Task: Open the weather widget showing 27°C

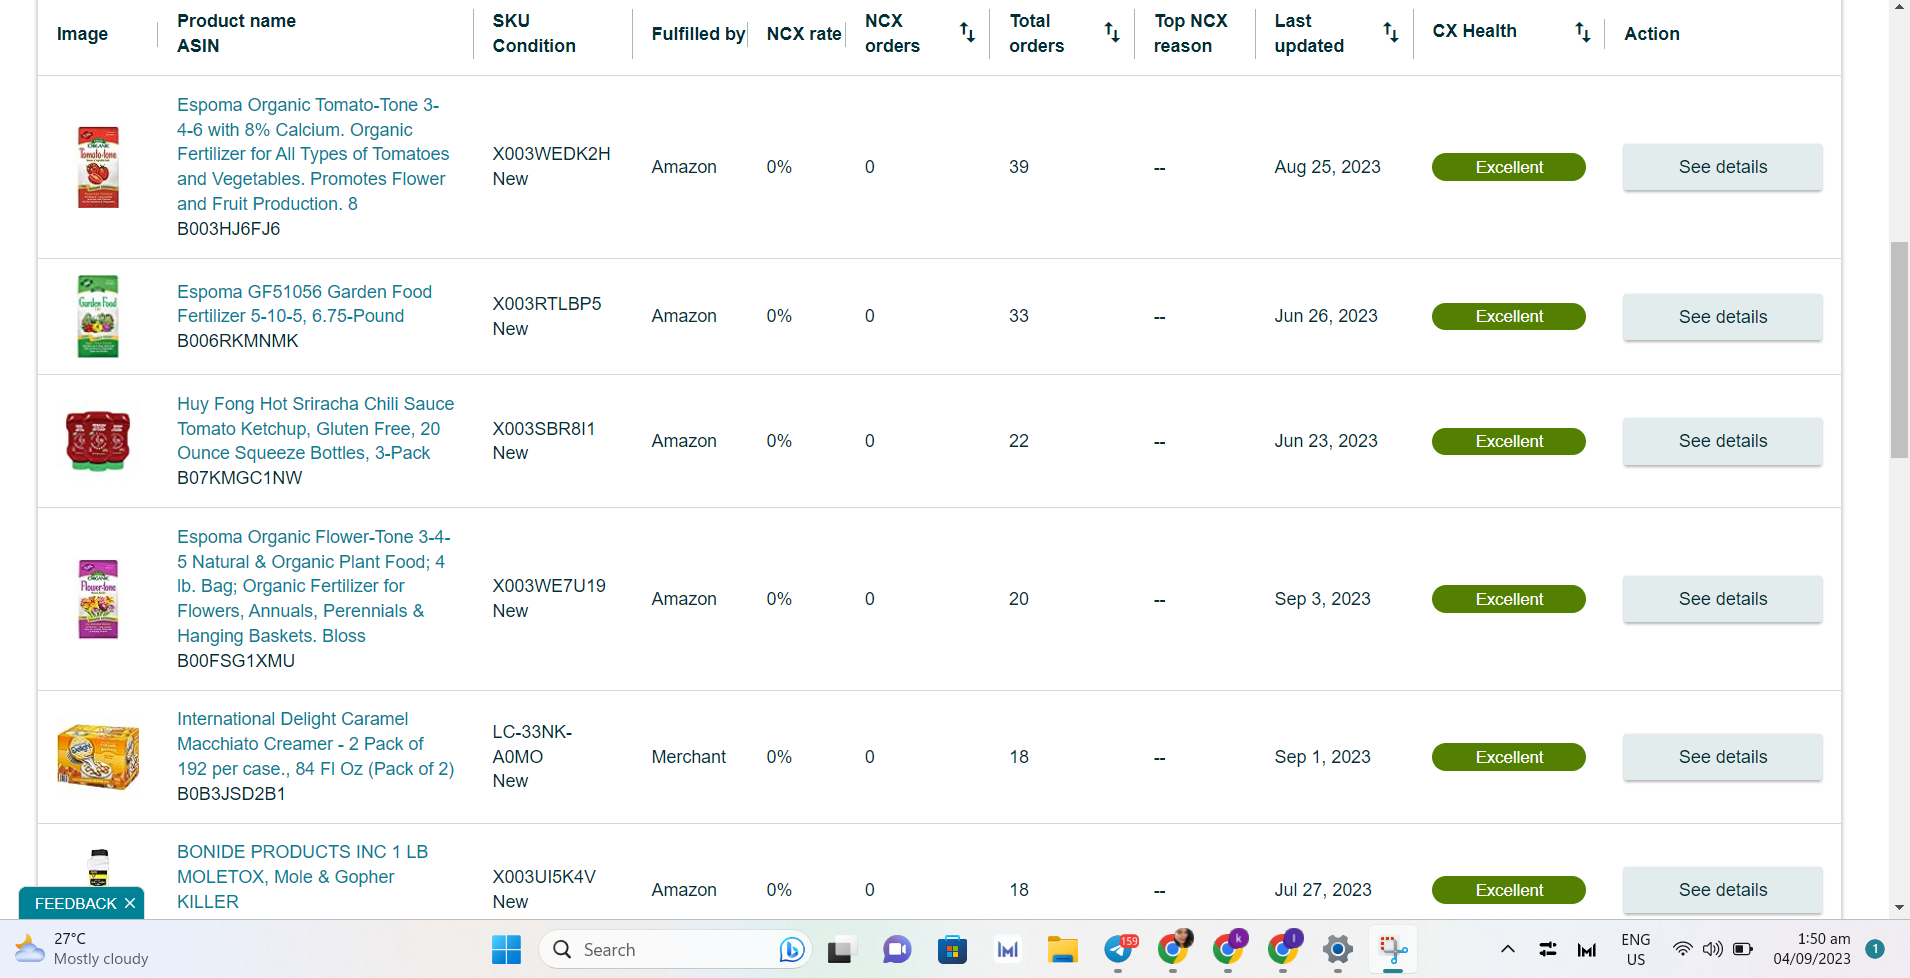Action: click(82, 949)
